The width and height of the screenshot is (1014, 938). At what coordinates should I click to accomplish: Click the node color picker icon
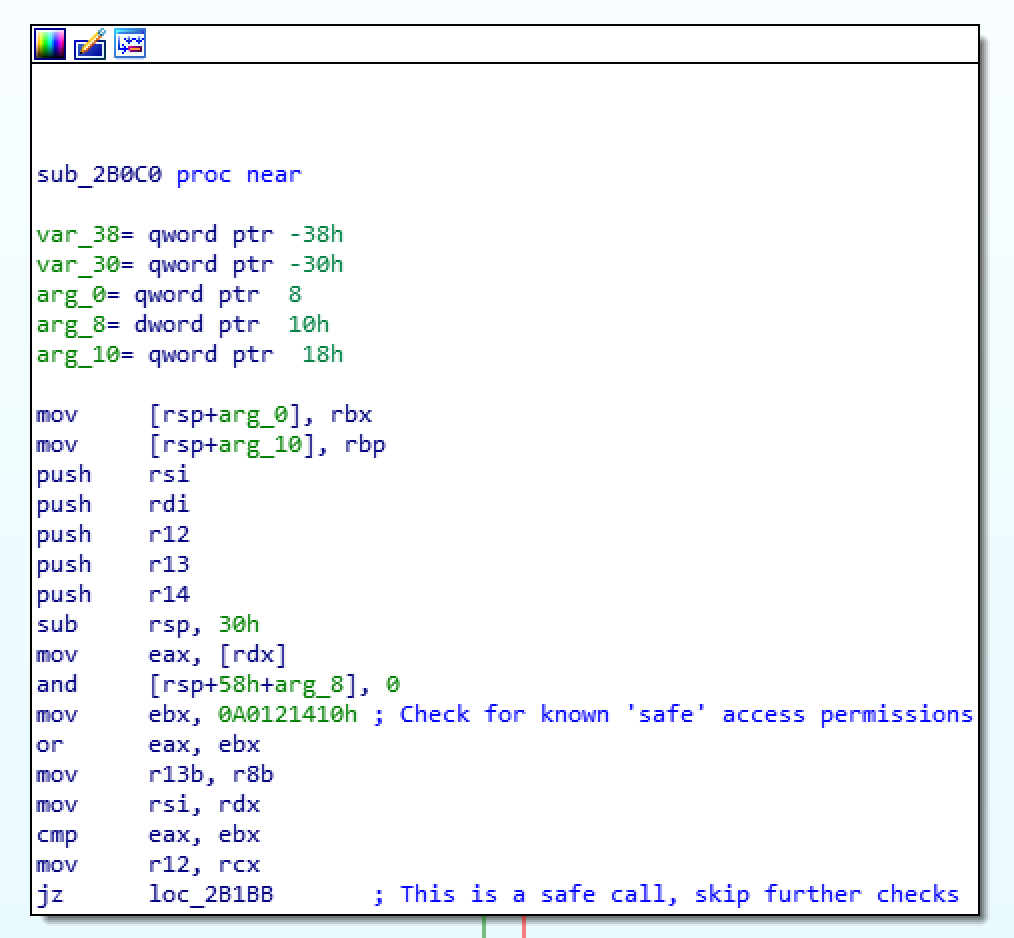tap(50, 43)
